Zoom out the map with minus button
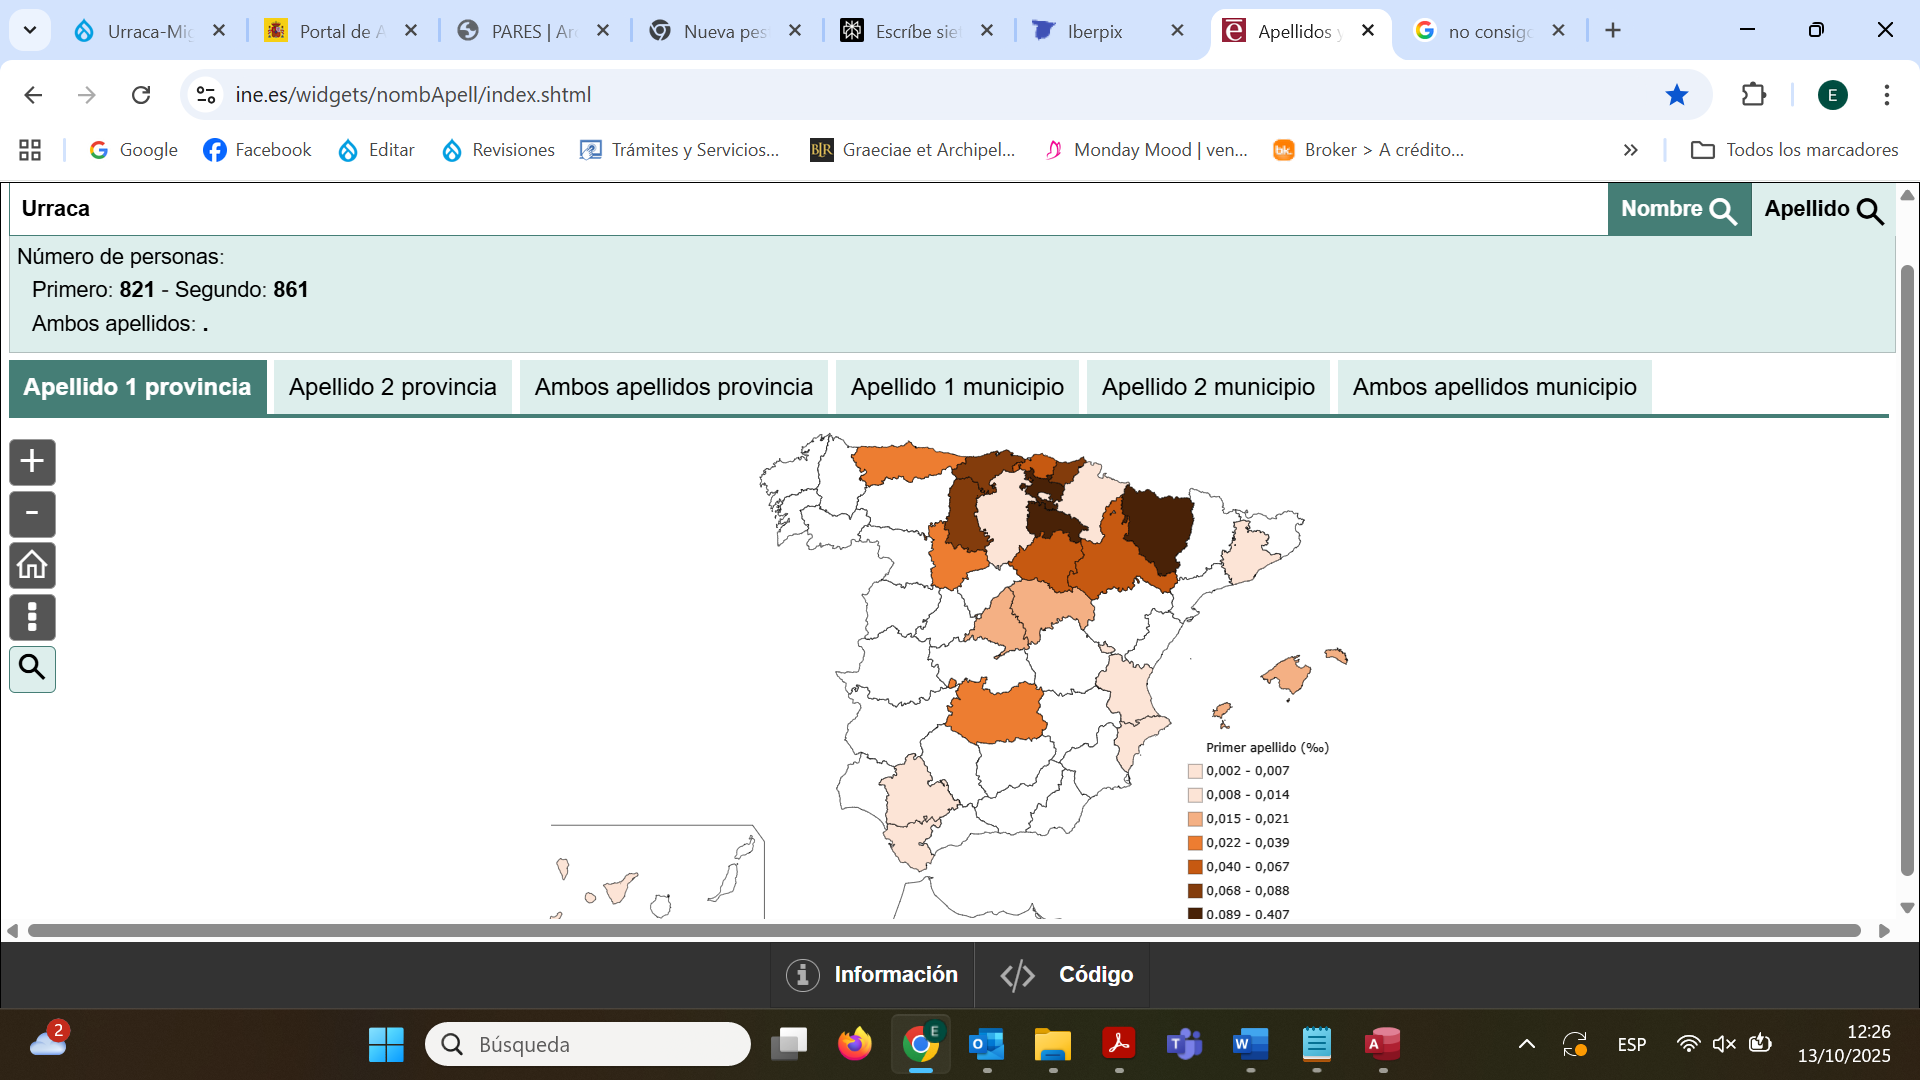 click(32, 514)
